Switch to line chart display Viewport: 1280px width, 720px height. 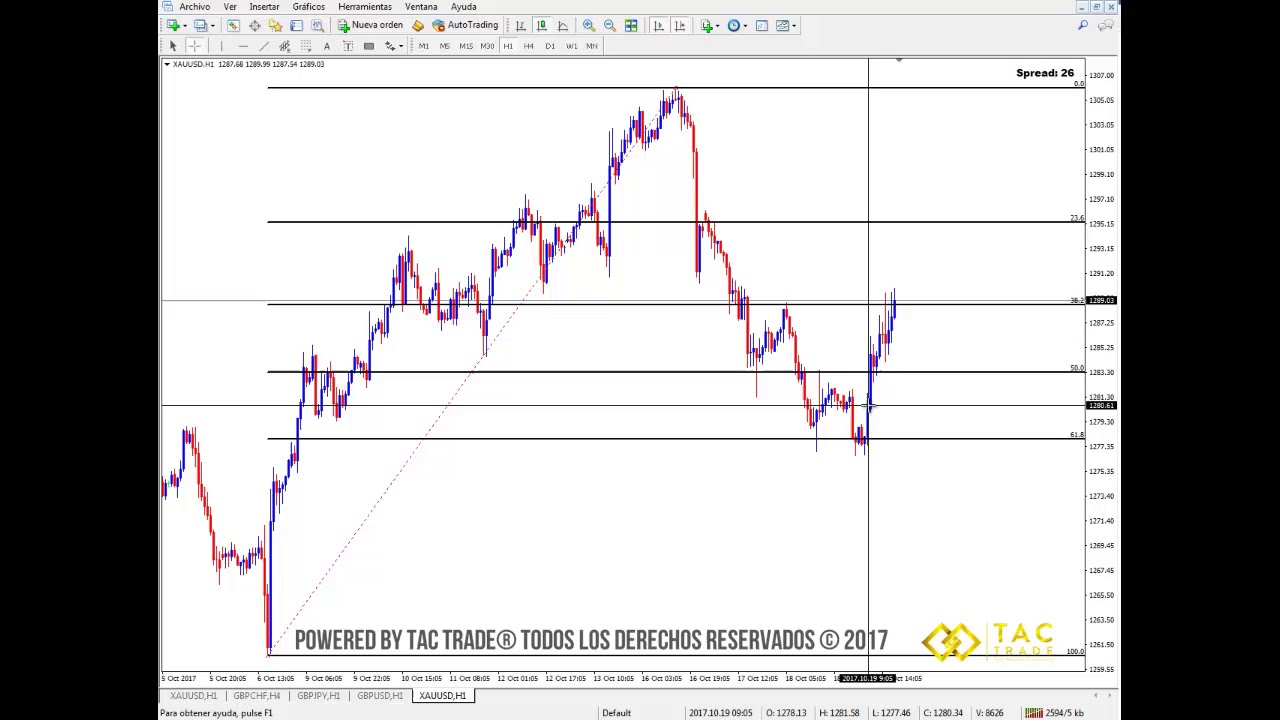click(x=562, y=25)
